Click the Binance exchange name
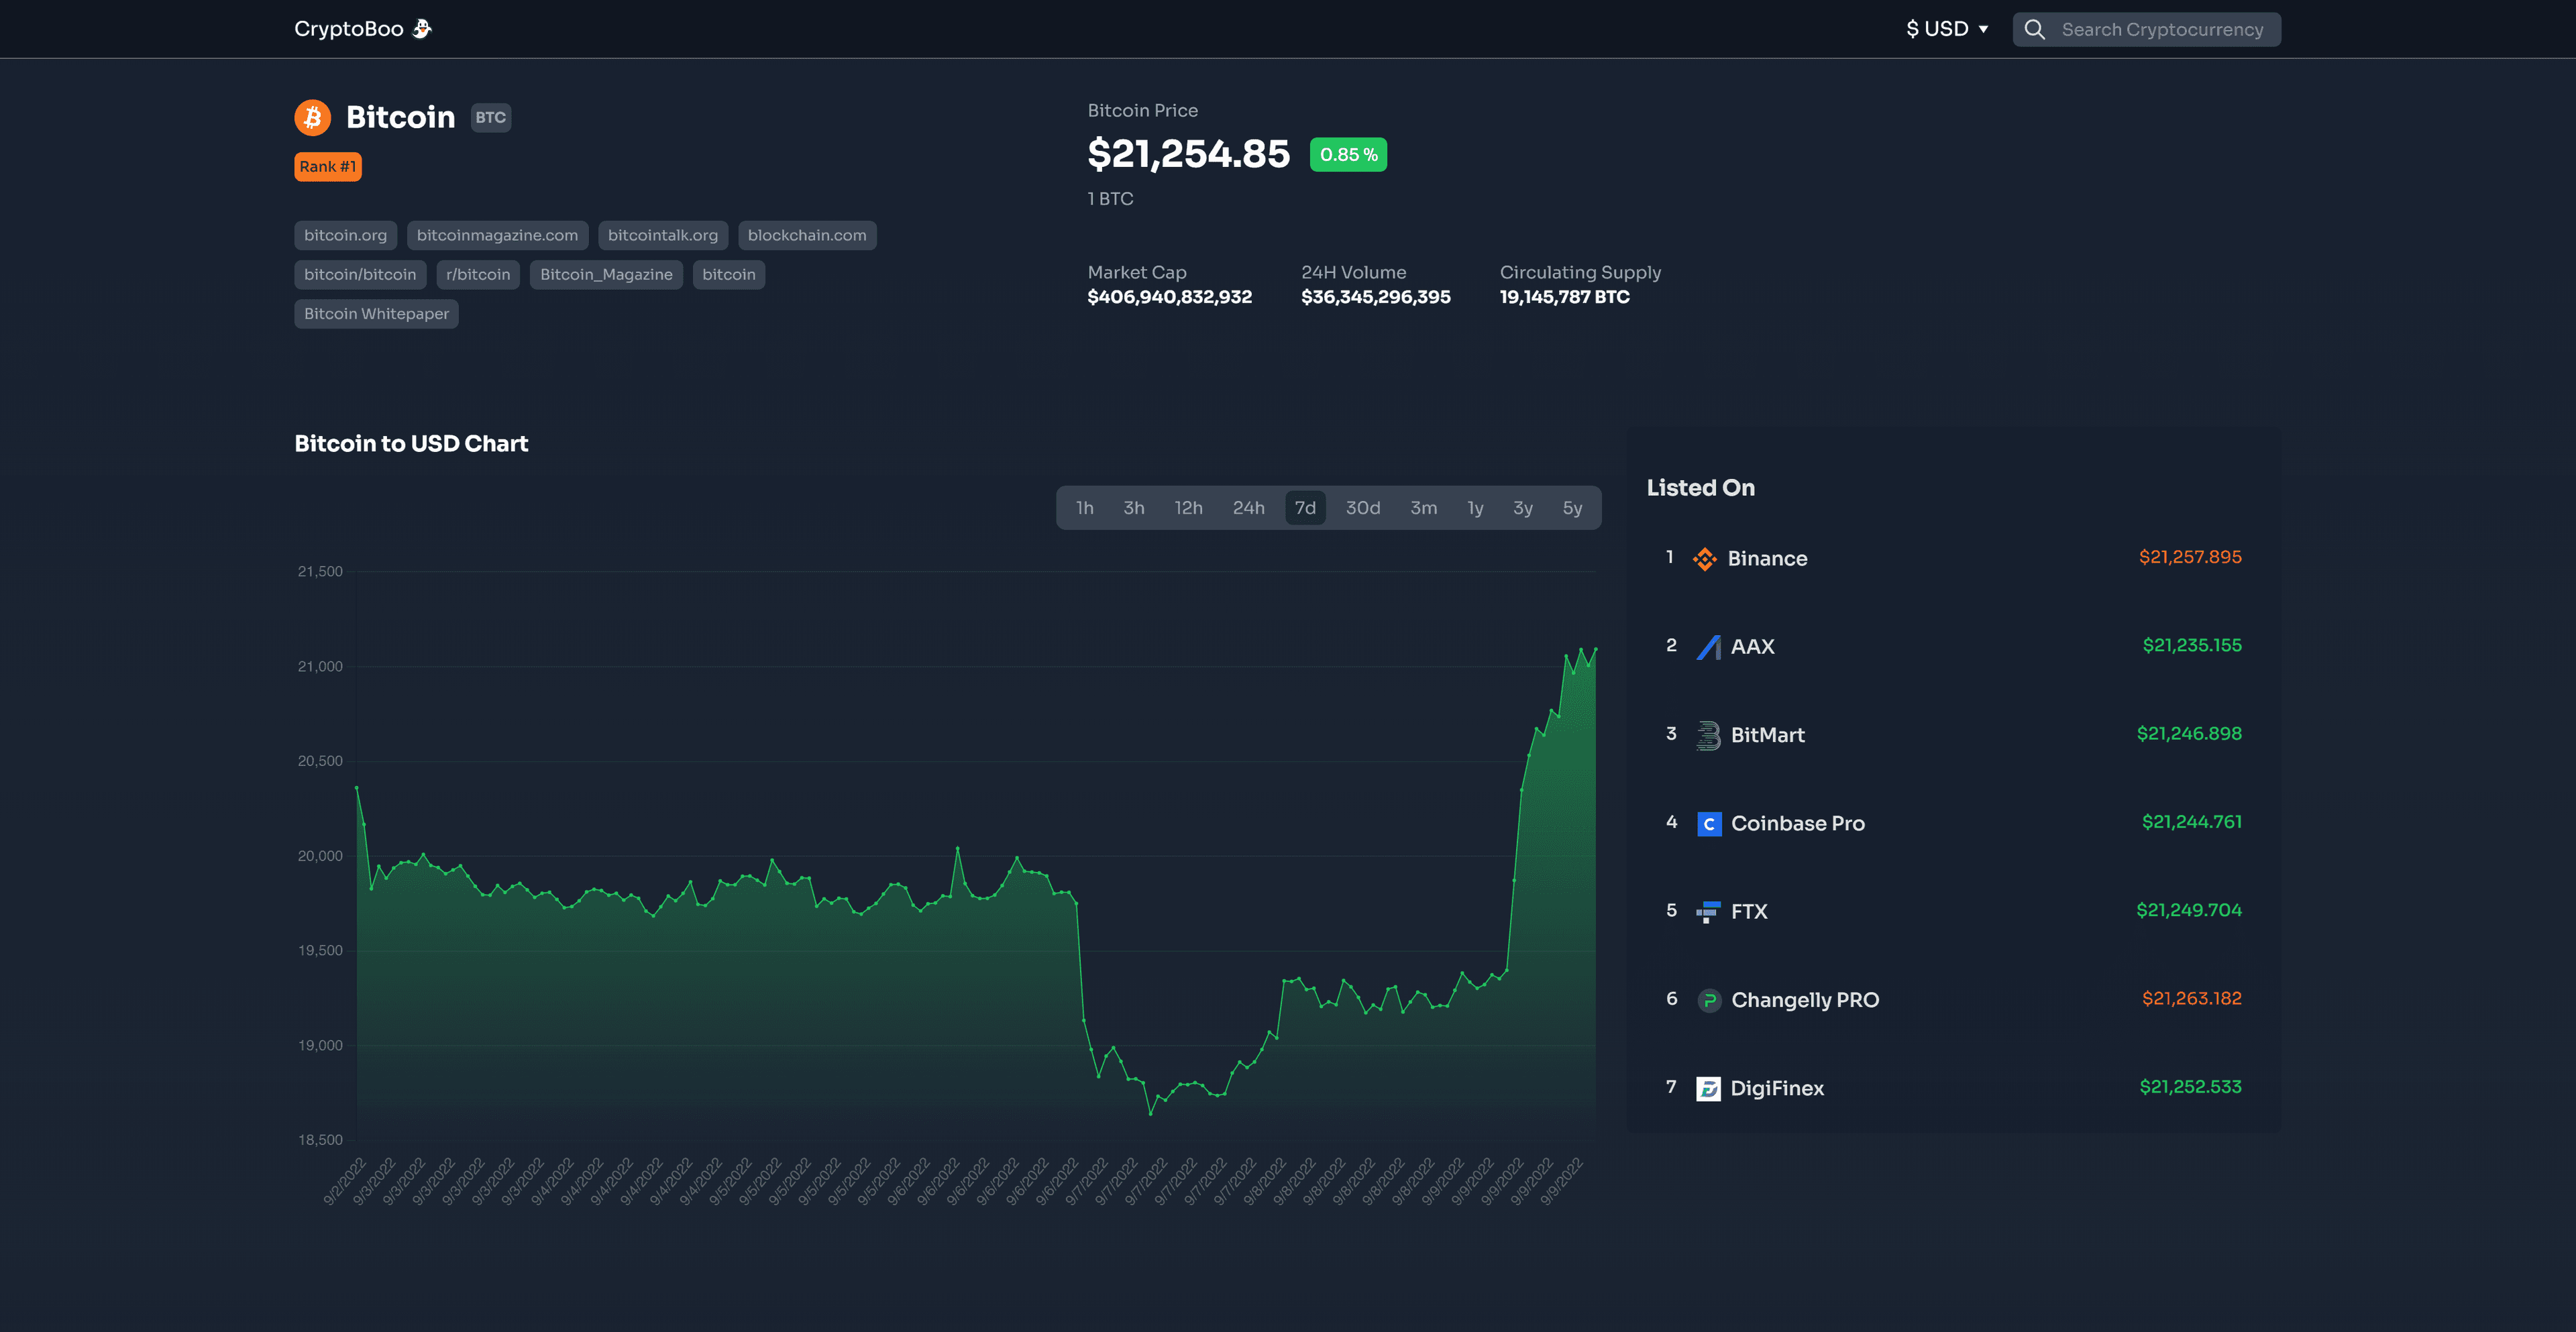The height and width of the screenshot is (1332, 2576). tap(1767, 559)
